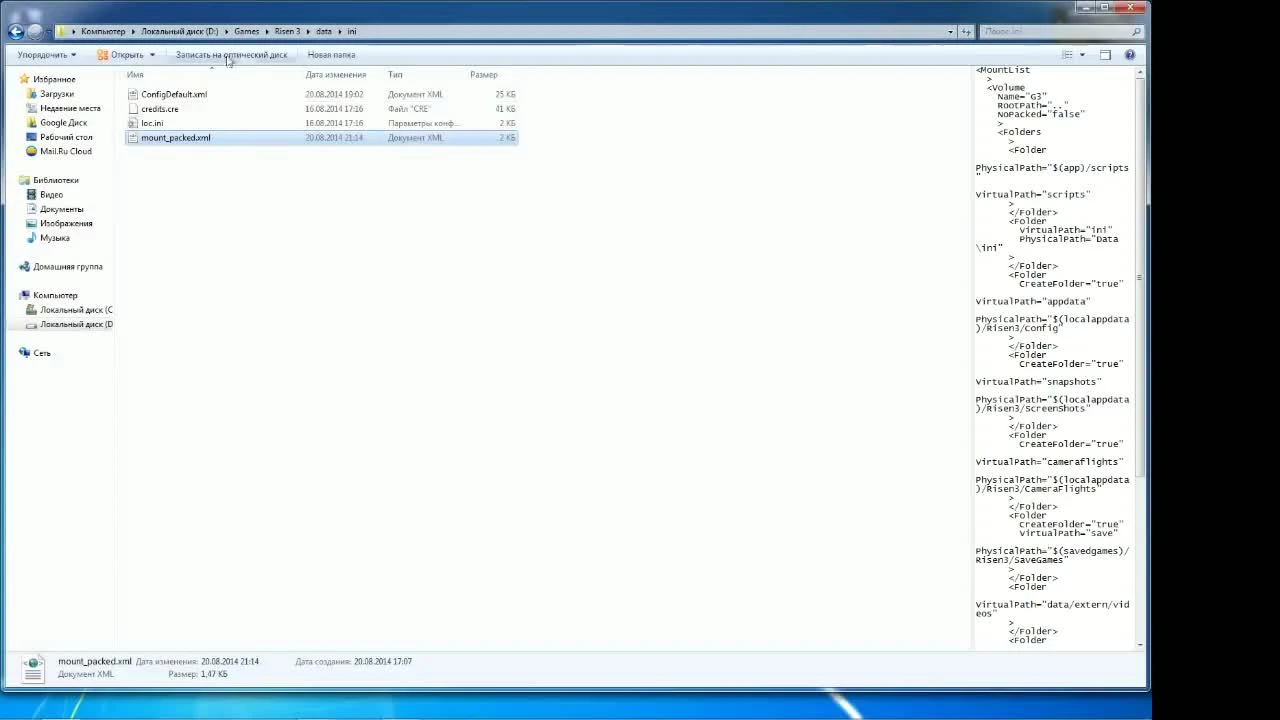Refresh the ini folder view

966,31
